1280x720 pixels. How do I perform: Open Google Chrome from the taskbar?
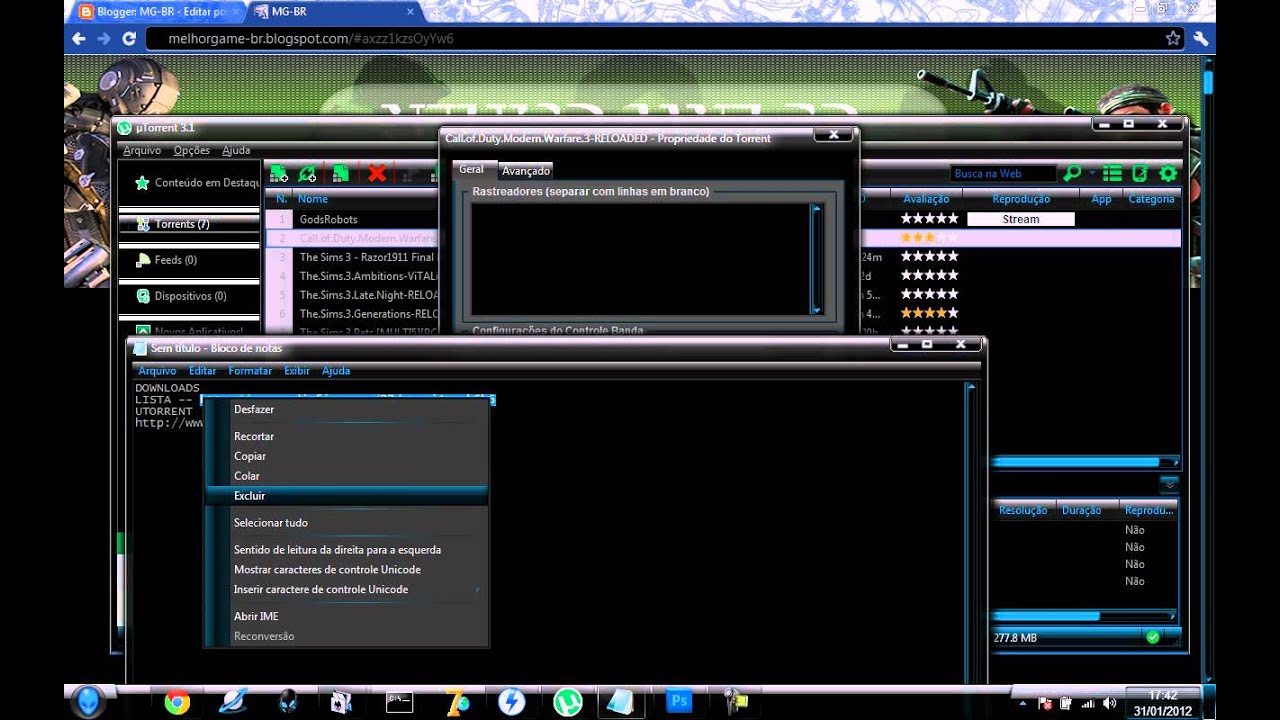point(177,702)
